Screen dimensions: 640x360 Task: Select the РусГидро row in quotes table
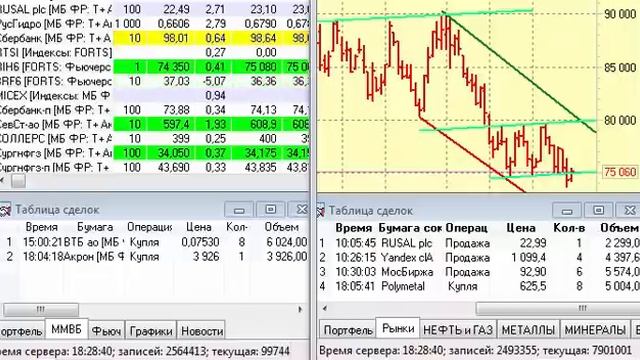[x=155, y=24]
